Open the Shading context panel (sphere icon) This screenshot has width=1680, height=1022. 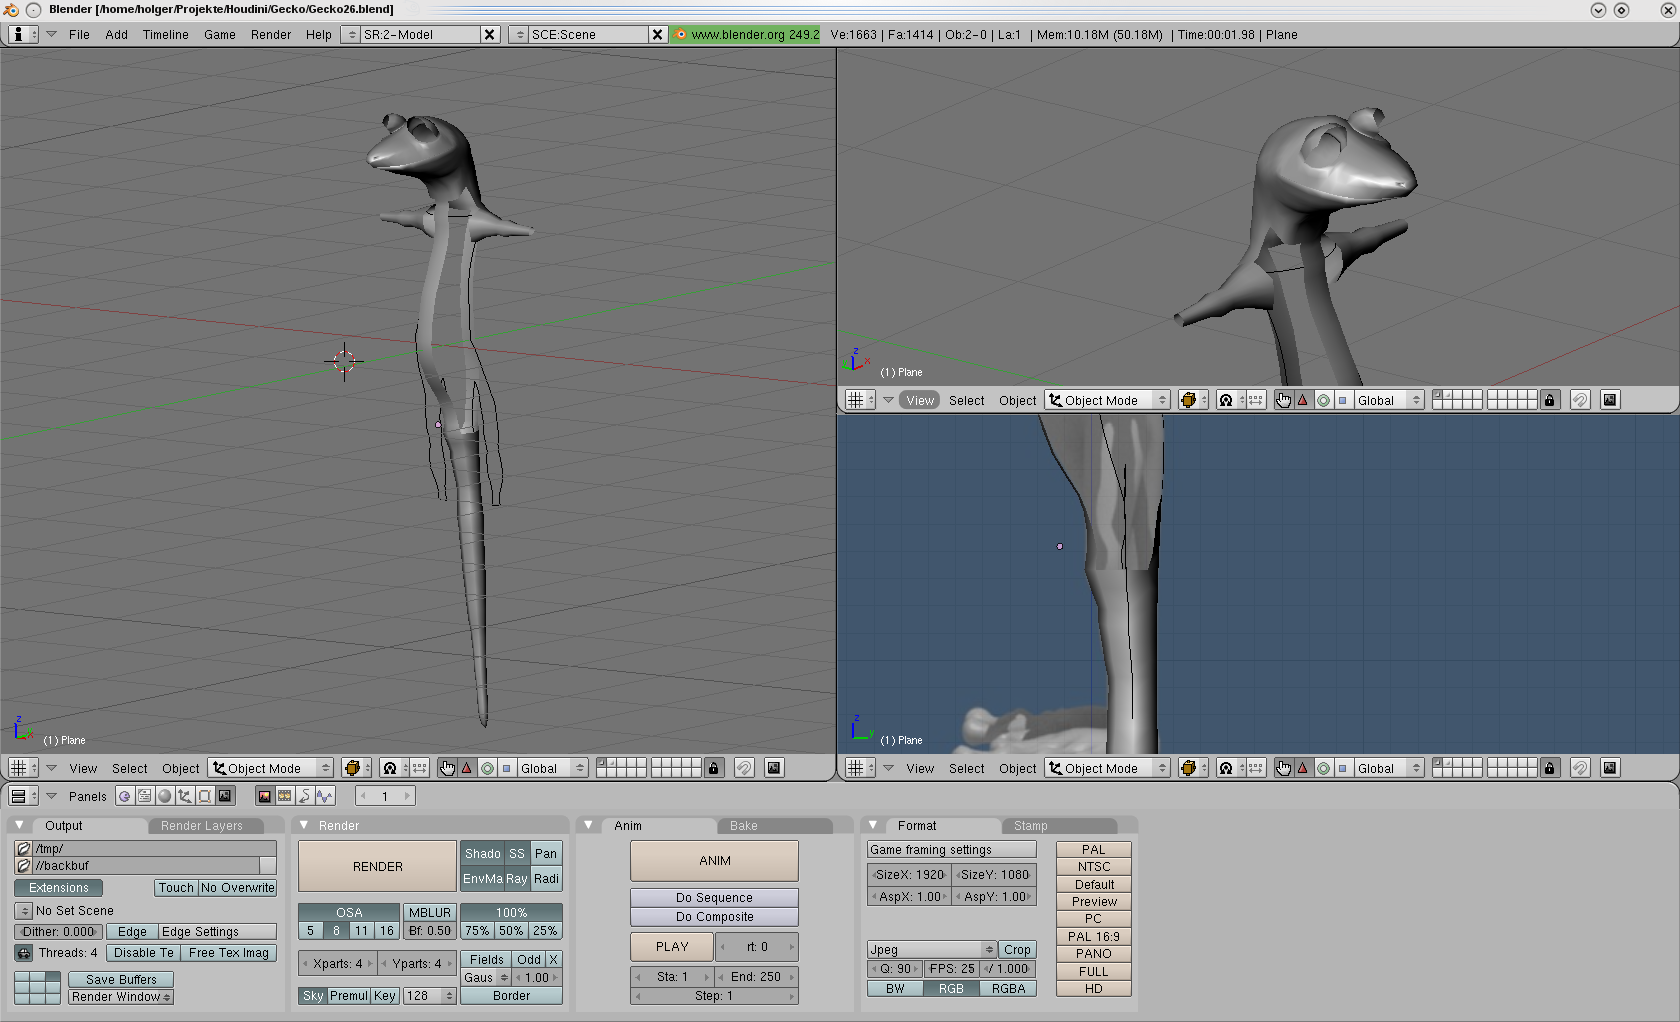point(165,796)
